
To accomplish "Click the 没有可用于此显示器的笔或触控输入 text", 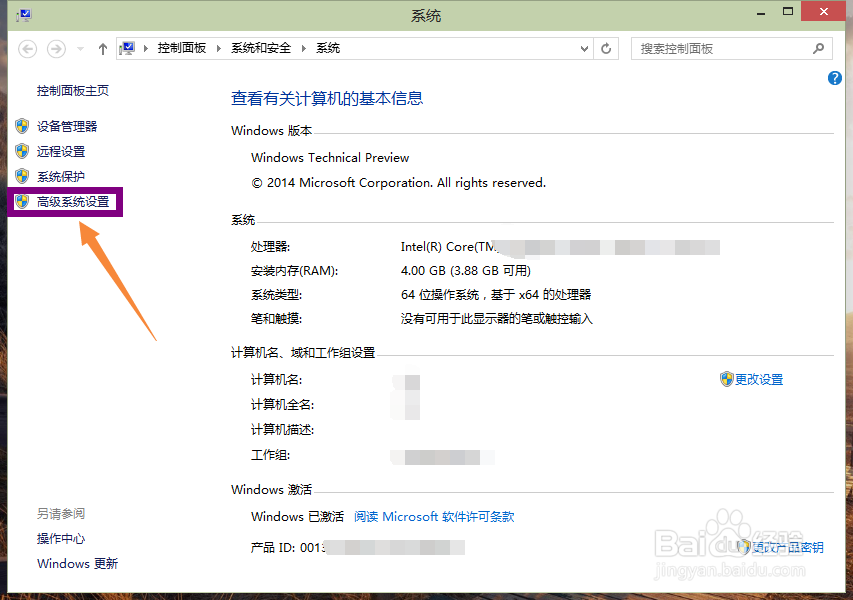I will pyautogui.click(x=497, y=319).
